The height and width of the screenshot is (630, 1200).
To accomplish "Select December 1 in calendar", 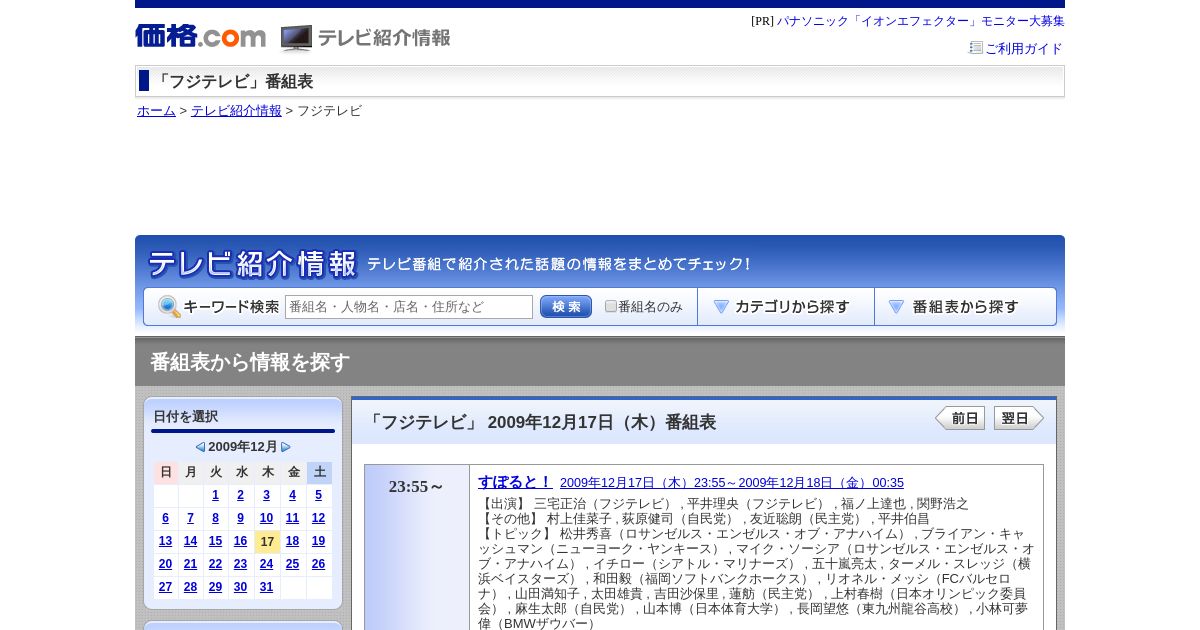I will pos(215,495).
